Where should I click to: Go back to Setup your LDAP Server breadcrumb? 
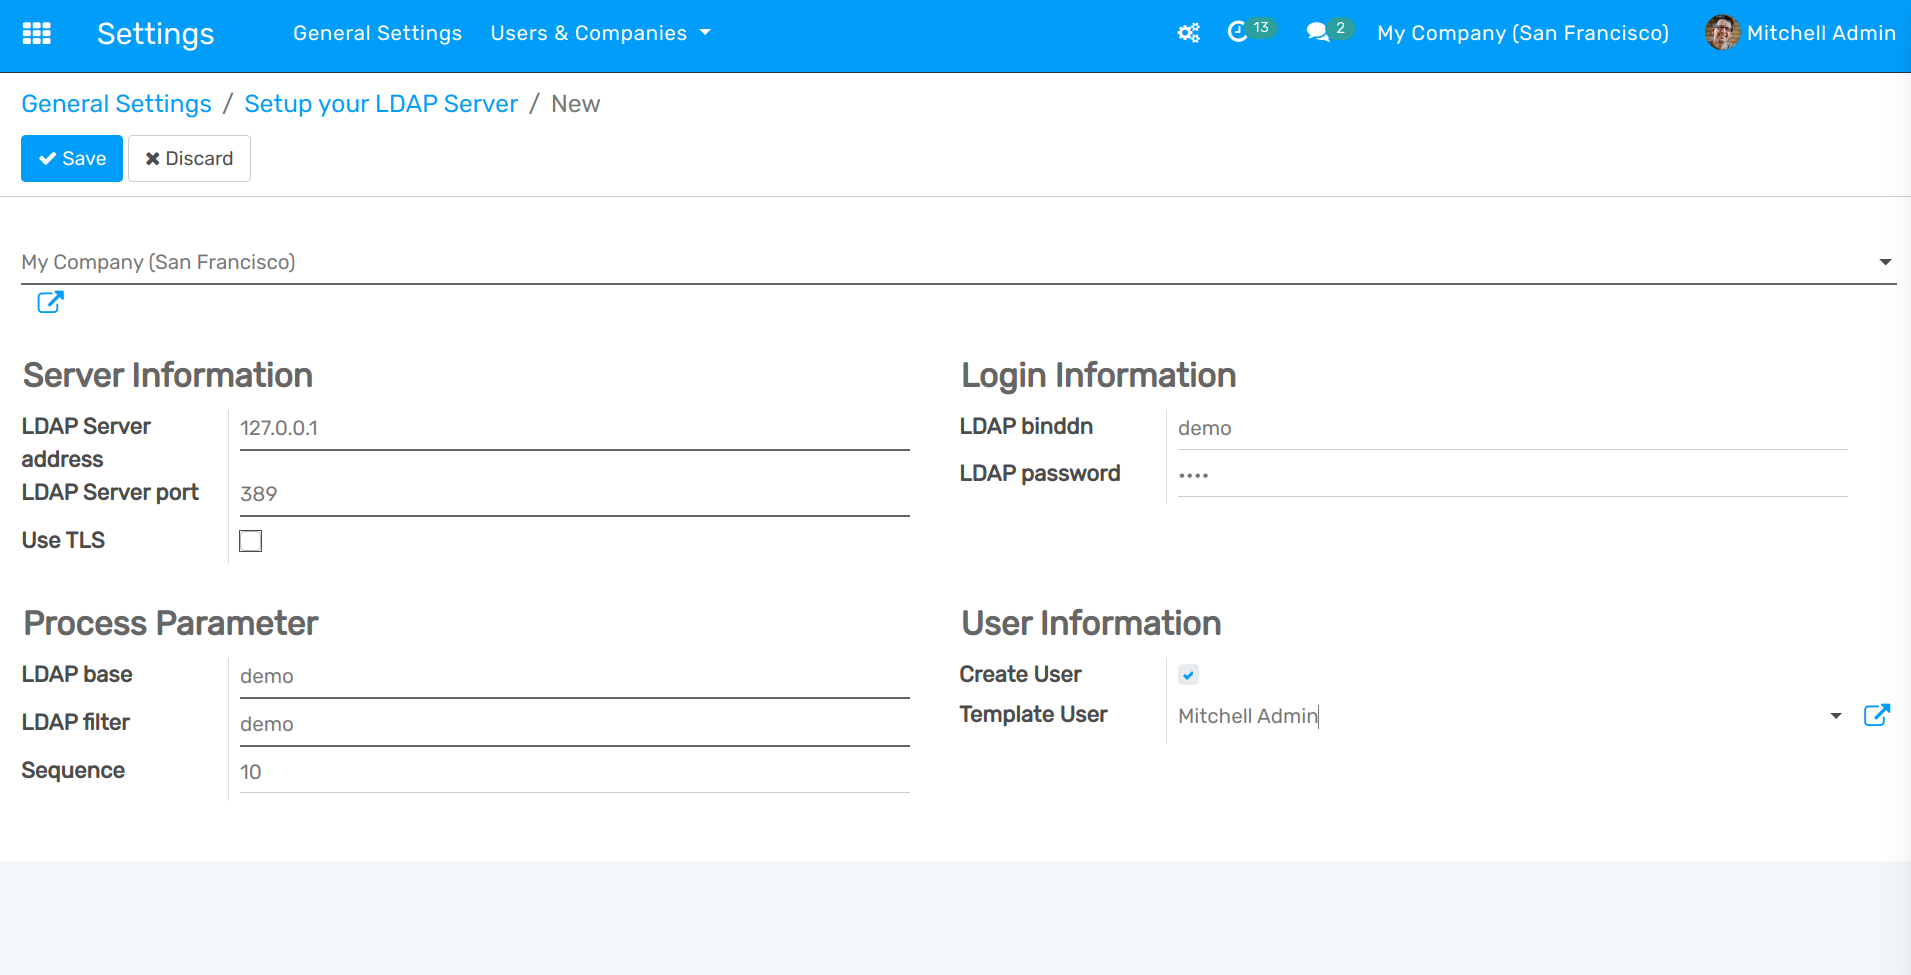[381, 104]
